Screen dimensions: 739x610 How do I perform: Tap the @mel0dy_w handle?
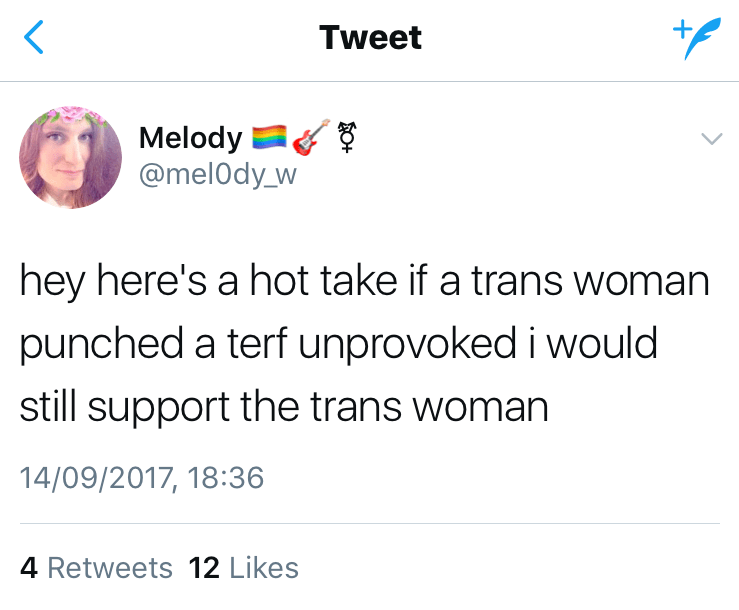coord(218,173)
